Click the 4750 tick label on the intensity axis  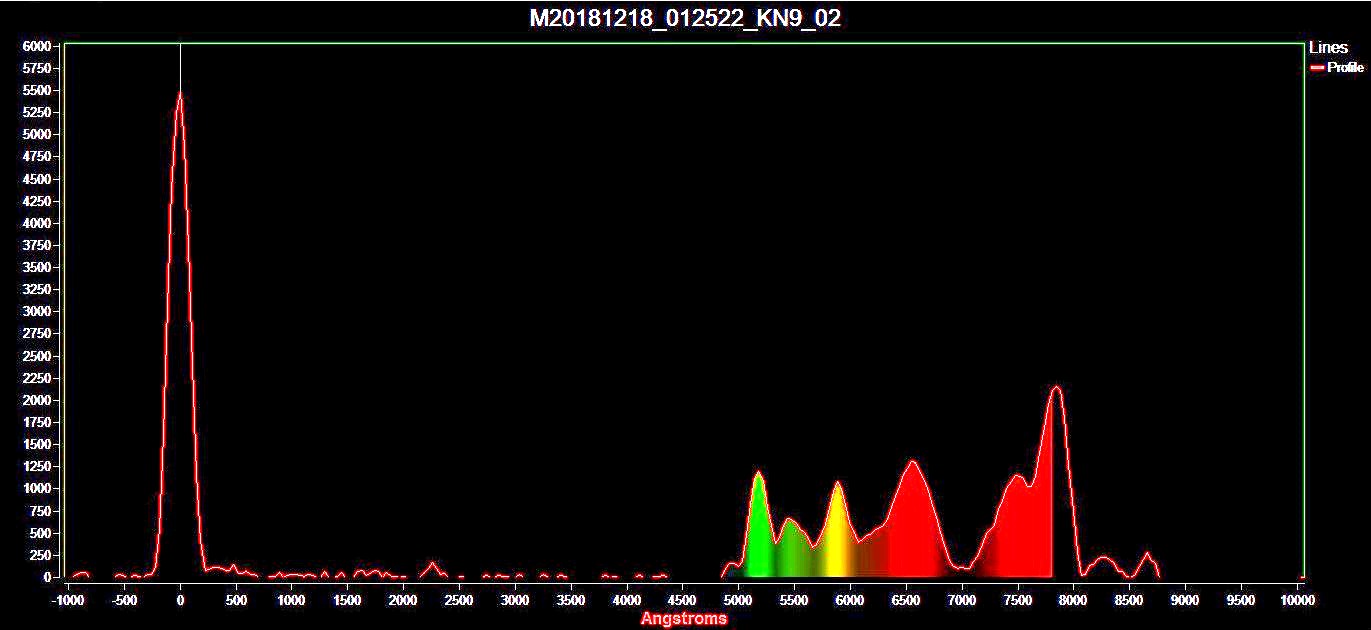click(x=36, y=156)
